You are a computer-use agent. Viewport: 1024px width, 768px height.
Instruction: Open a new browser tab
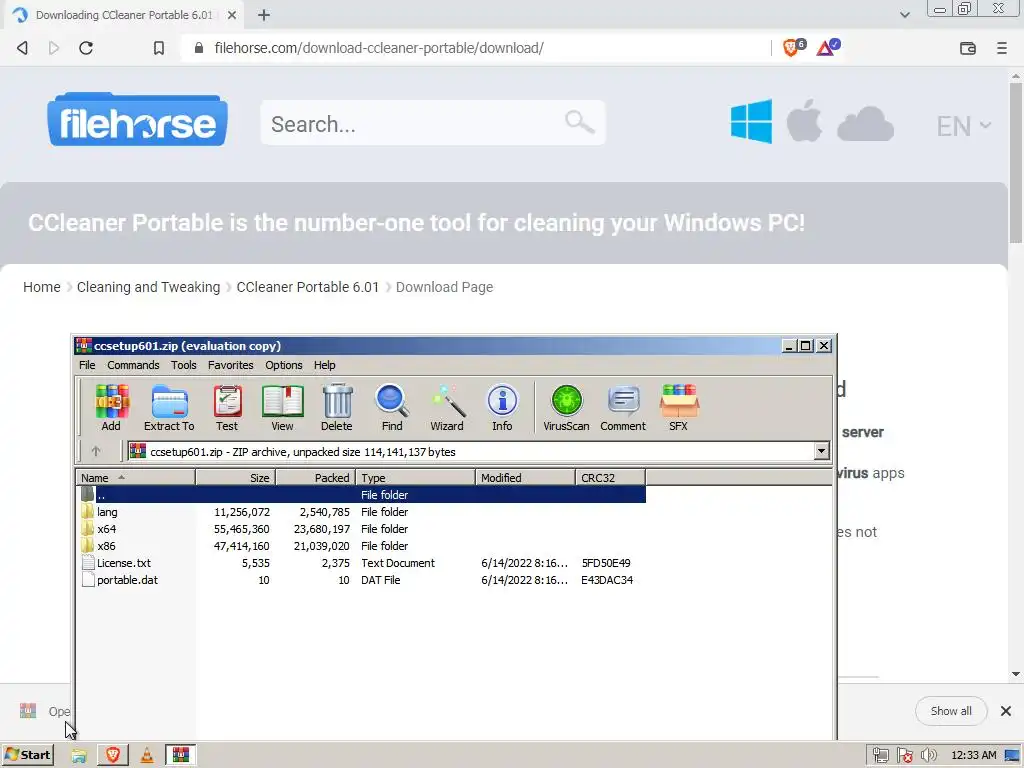point(264,15)
